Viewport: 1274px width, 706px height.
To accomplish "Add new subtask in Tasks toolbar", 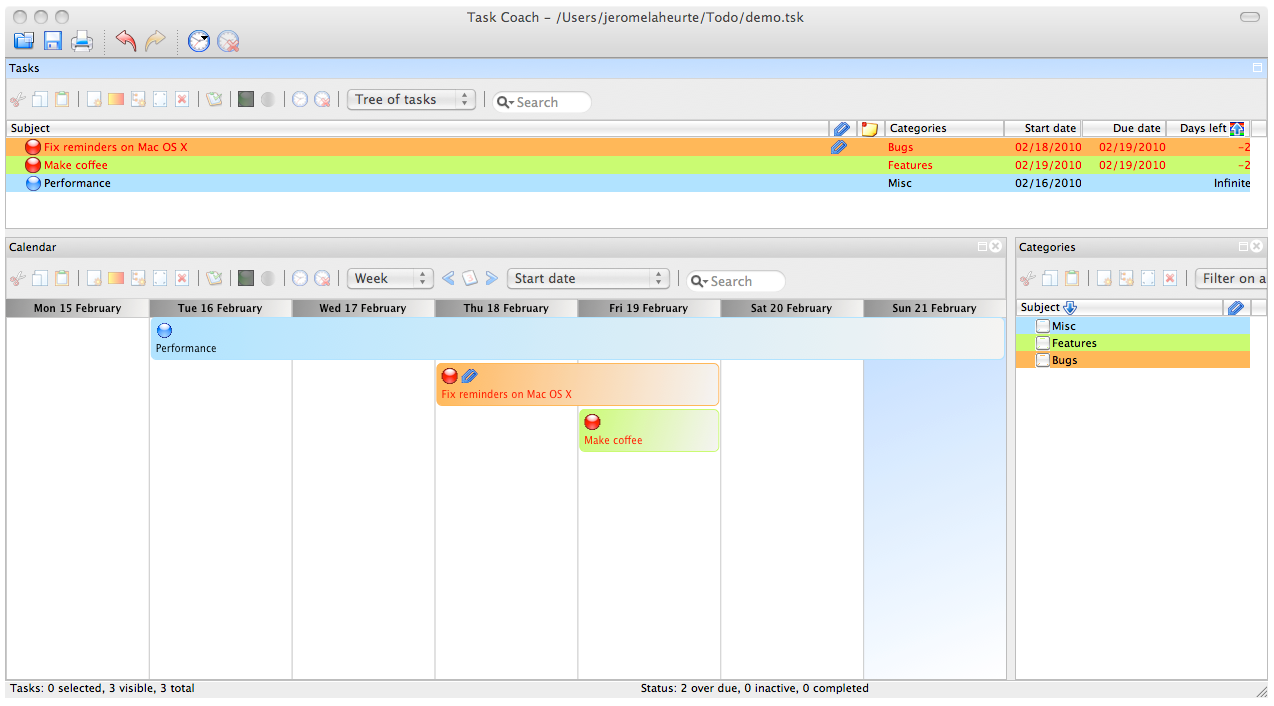I will coord(138,100).
